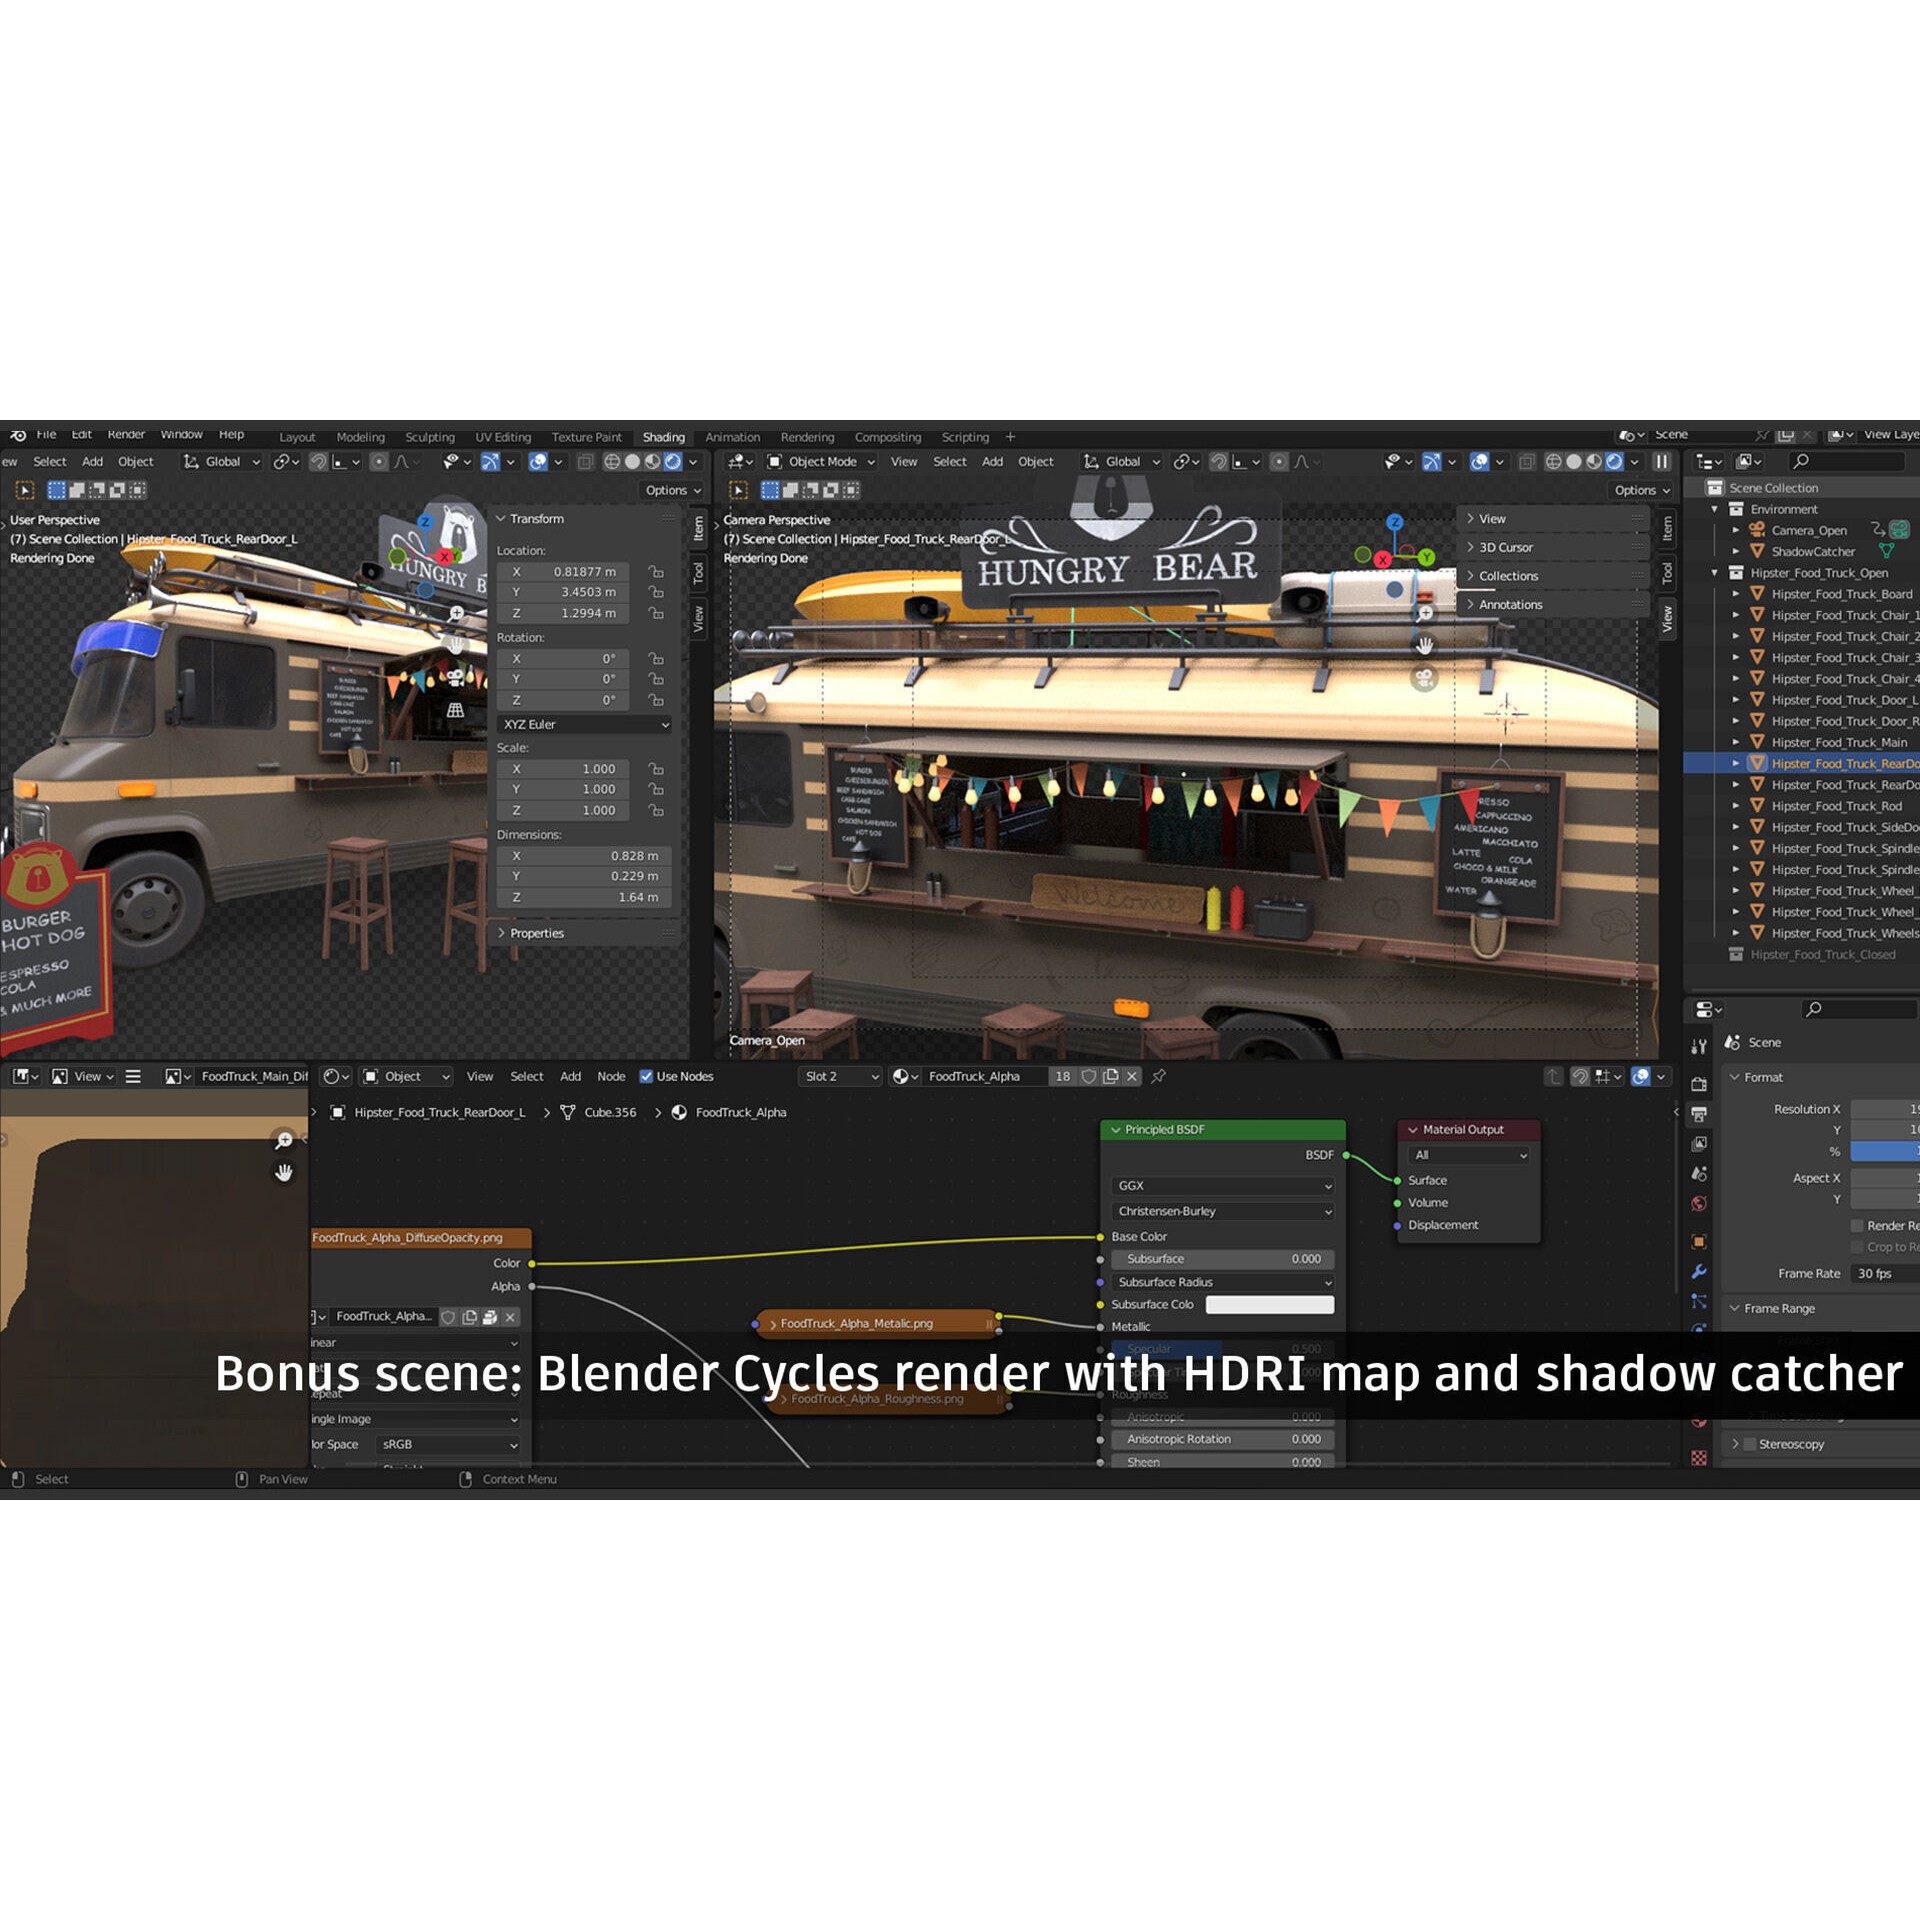Open the Output Properties tab

1699,1113
